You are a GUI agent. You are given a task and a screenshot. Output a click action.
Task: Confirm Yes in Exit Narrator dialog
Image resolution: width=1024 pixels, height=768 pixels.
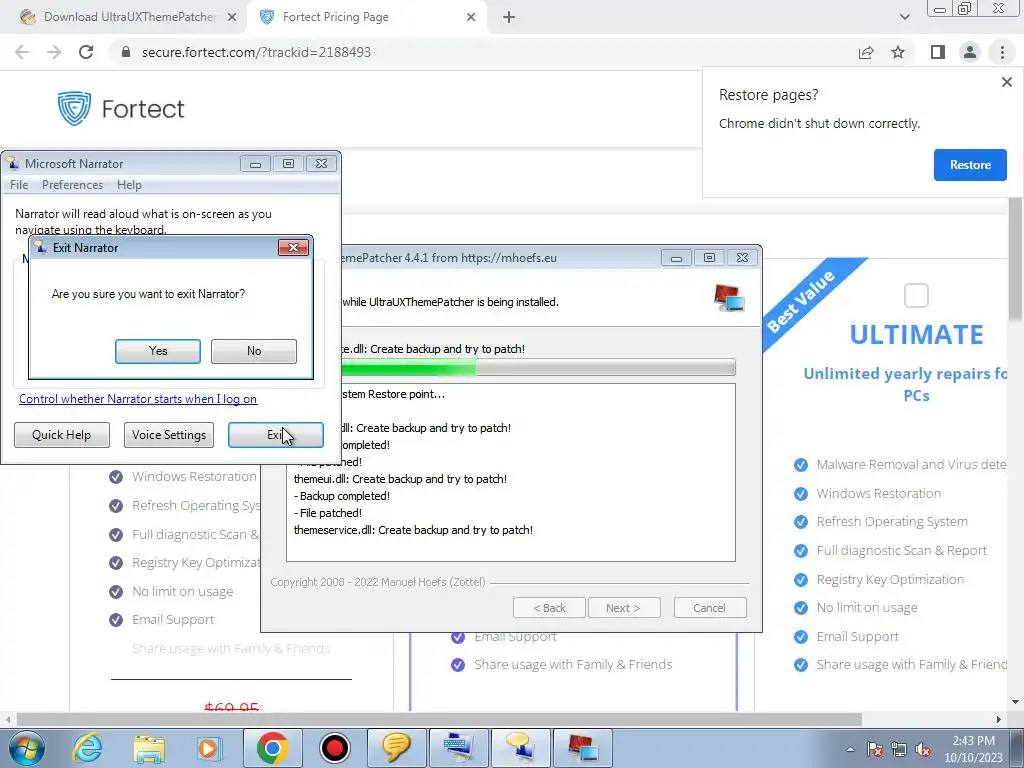click(157, 351)
